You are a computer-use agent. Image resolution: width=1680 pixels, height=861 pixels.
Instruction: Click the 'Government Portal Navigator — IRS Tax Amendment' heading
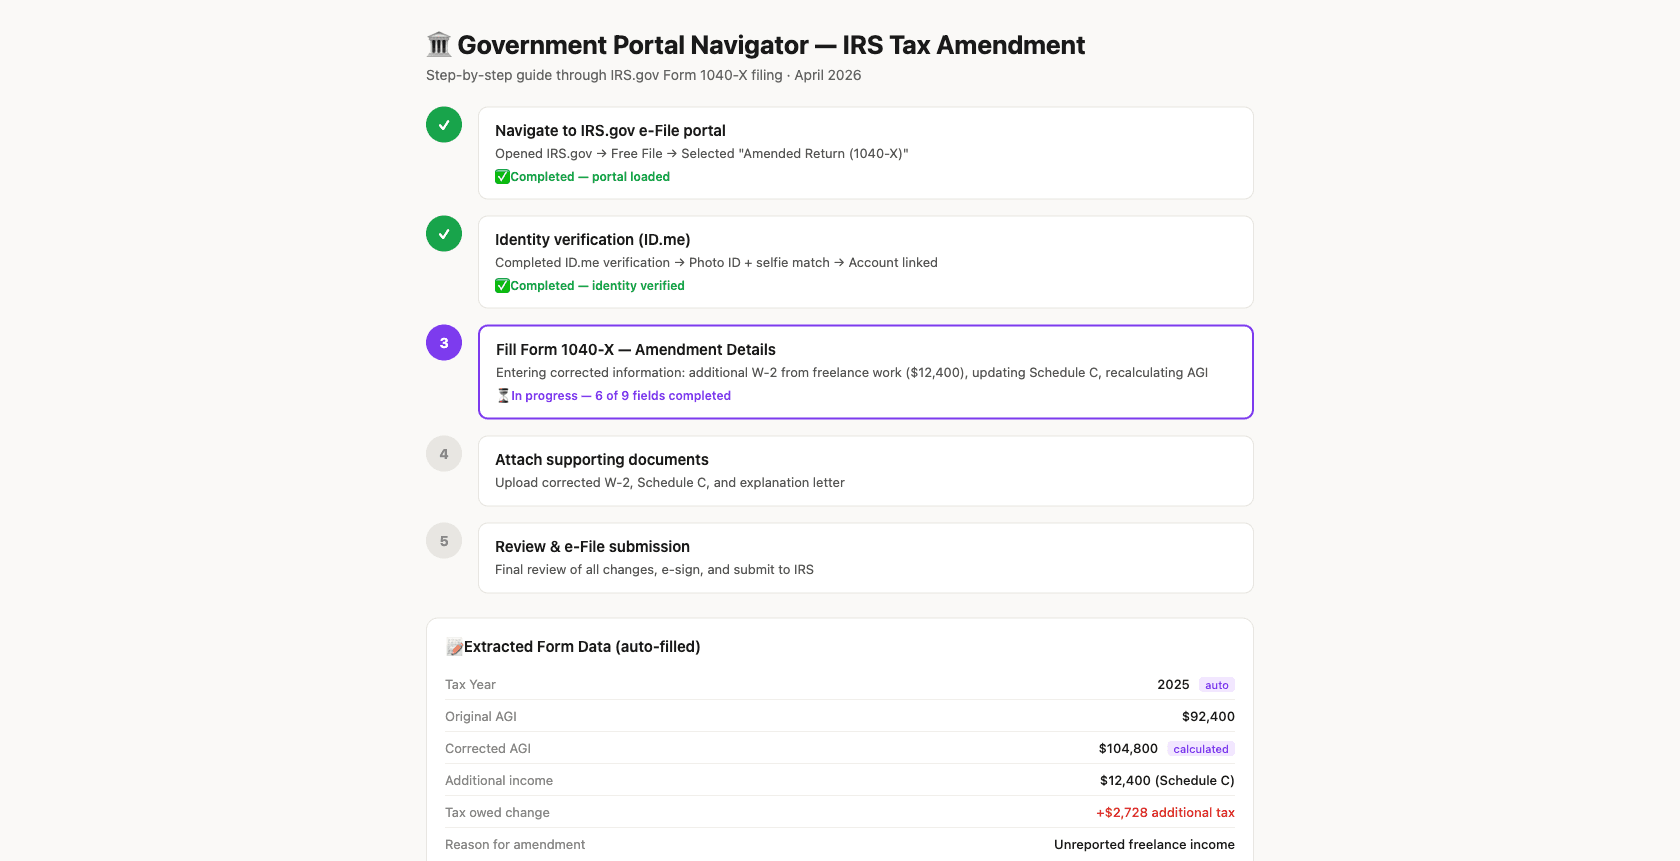pyautogui.click(x=771, y=45)
